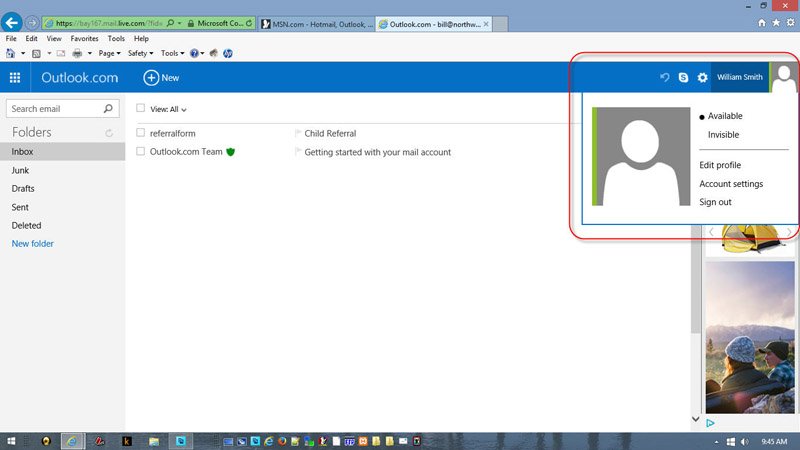Set status to Invisible

pyautogui.click(x=723, y=135)
